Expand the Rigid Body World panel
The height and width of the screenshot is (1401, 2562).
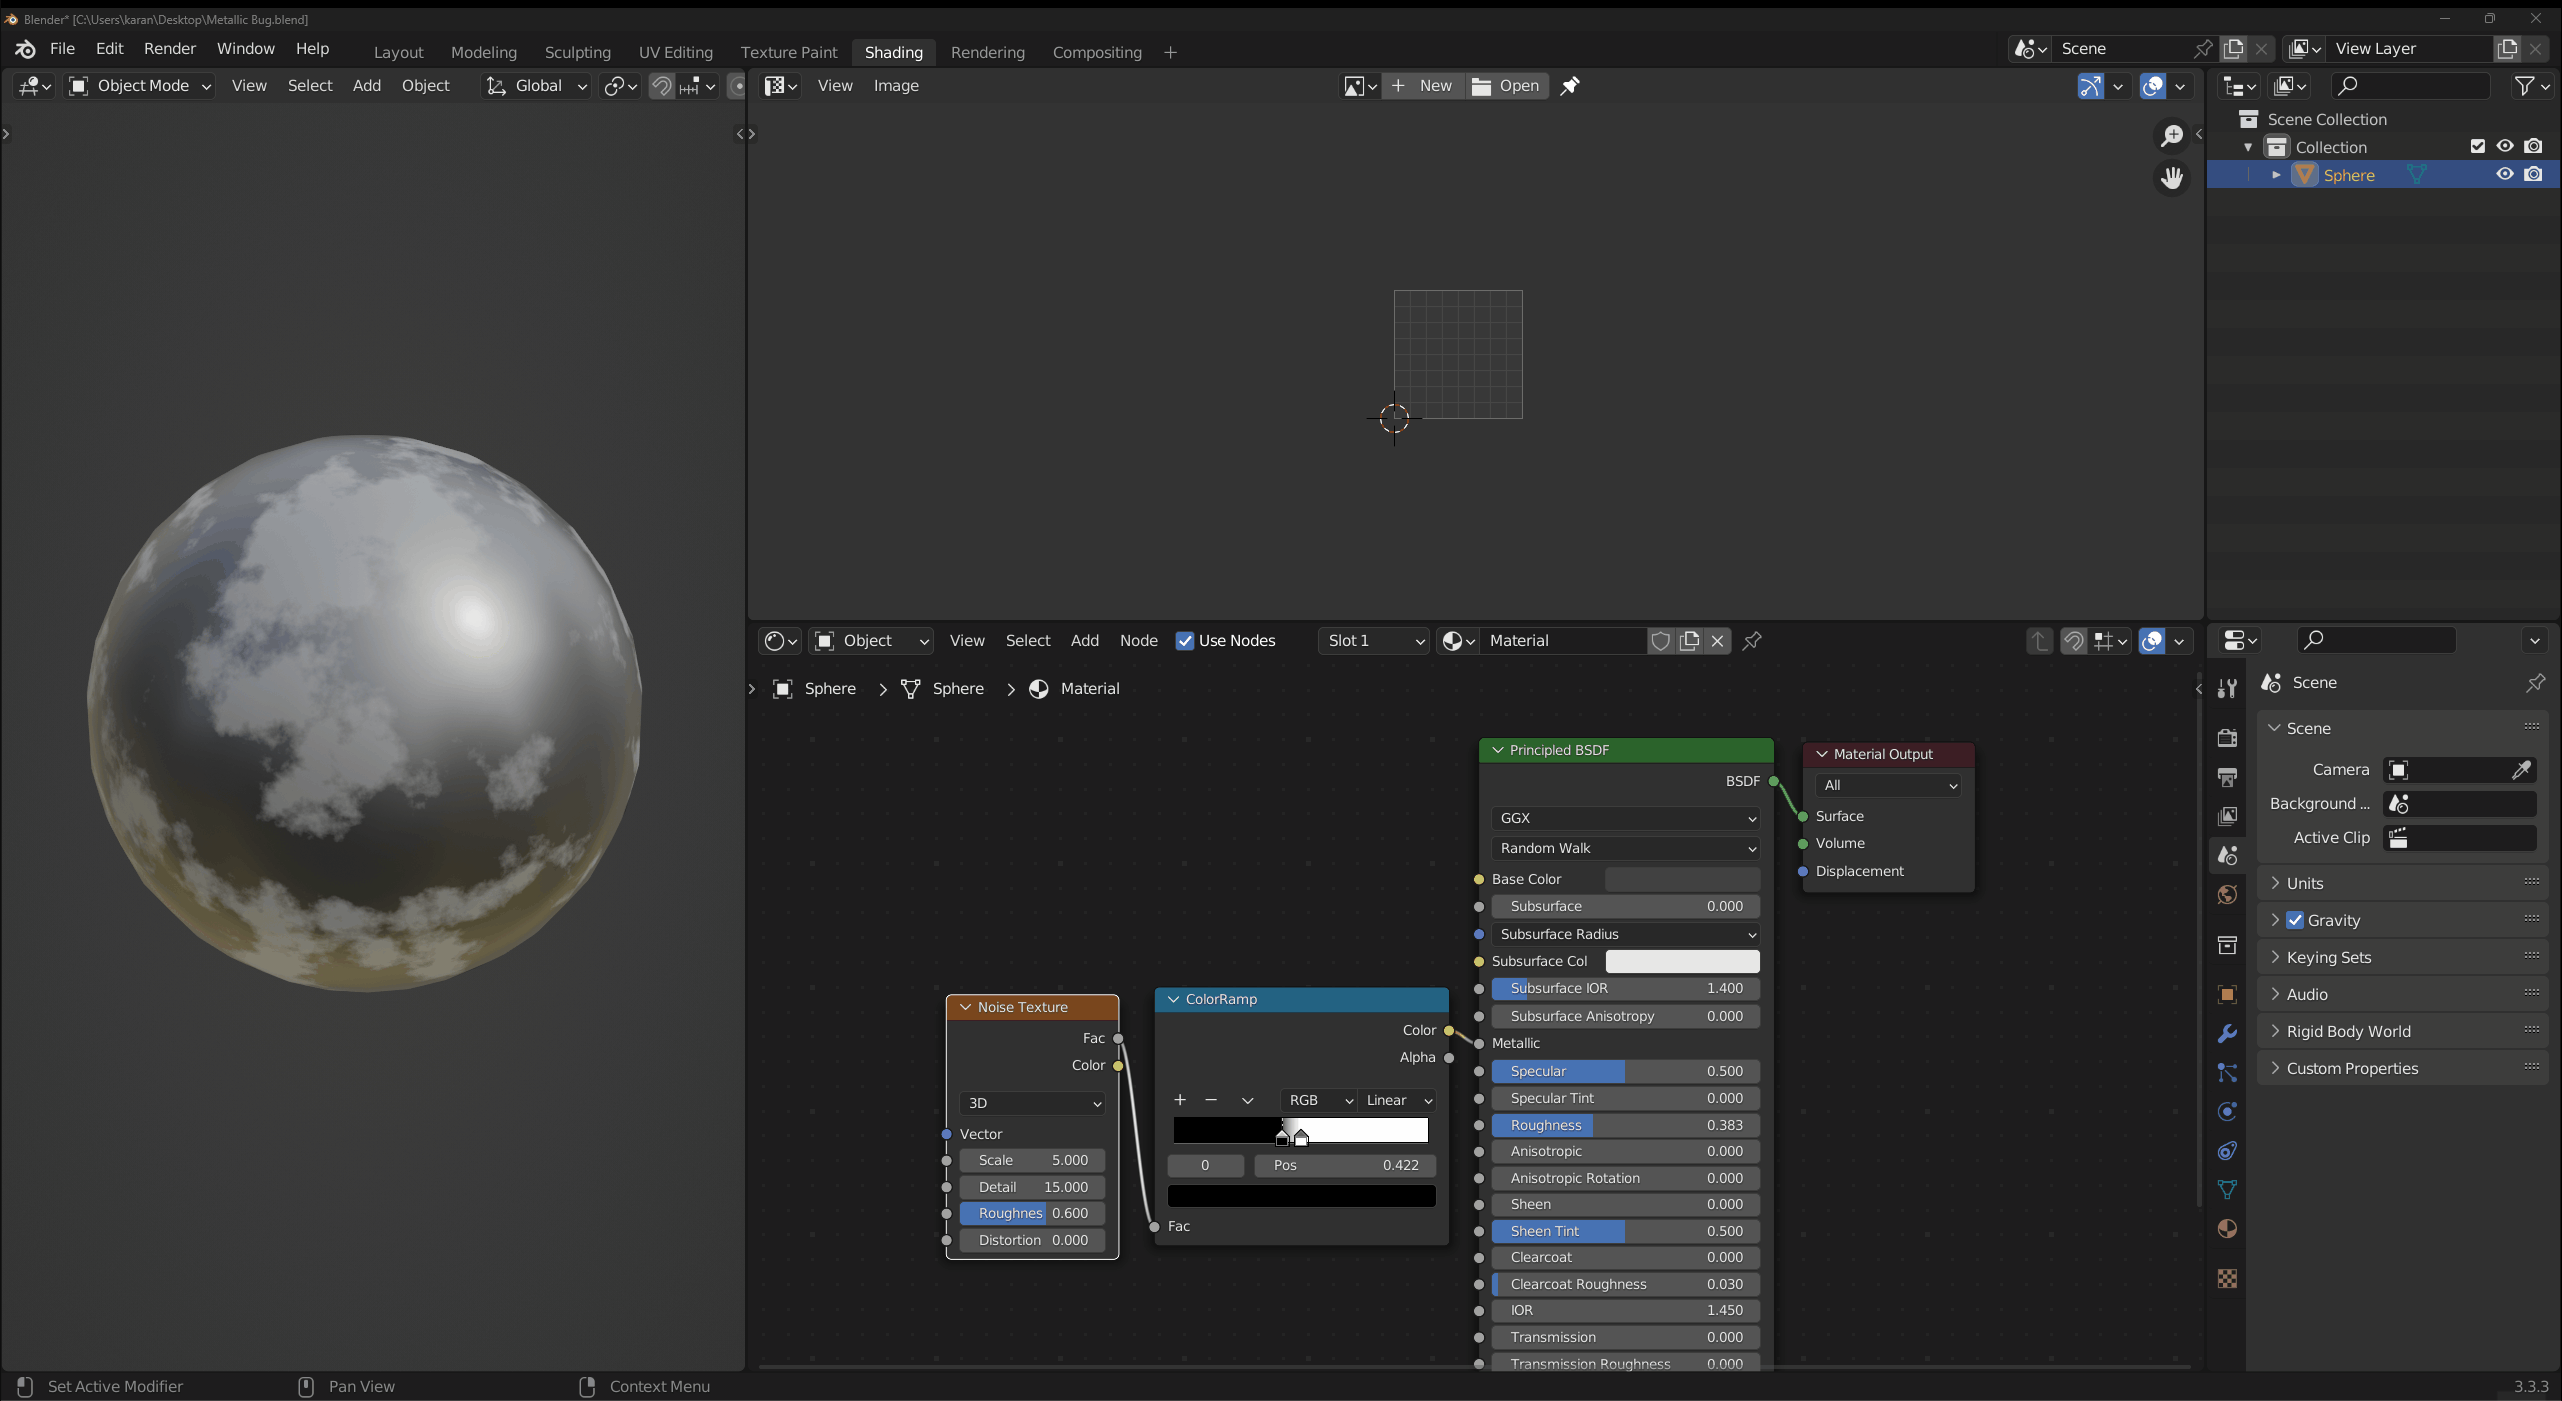[x=2347, y=1031]
